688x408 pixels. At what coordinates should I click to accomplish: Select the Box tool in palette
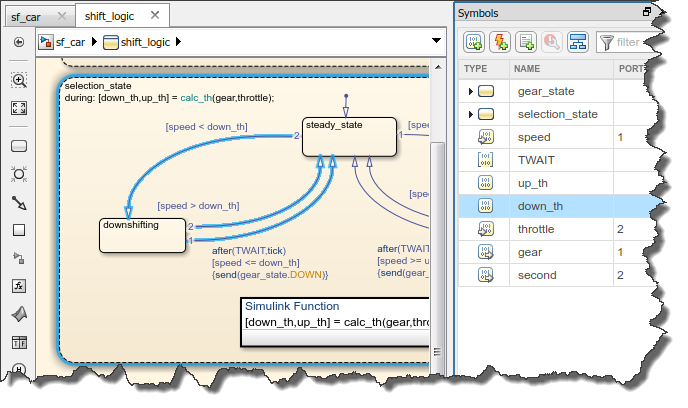pos(19,230)
